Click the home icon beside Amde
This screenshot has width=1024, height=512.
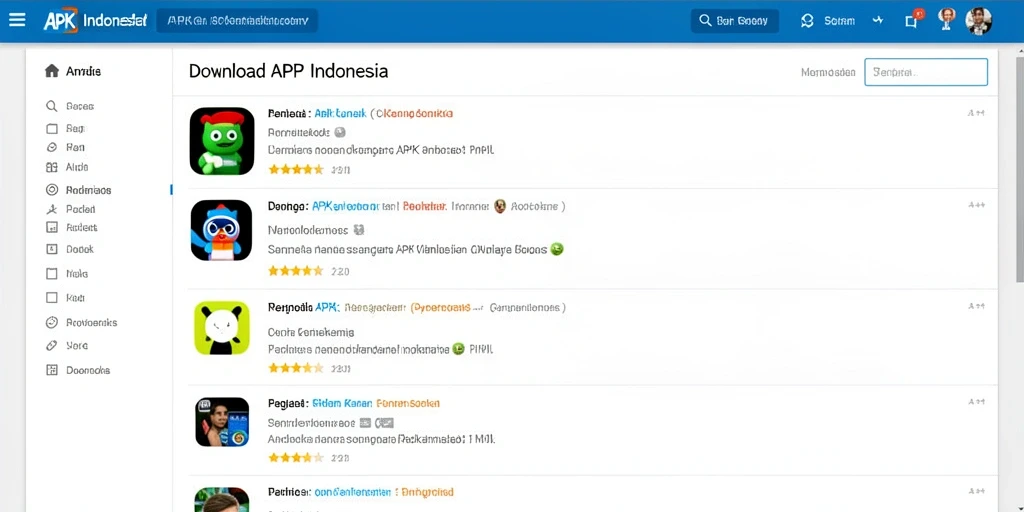(52, 71)
